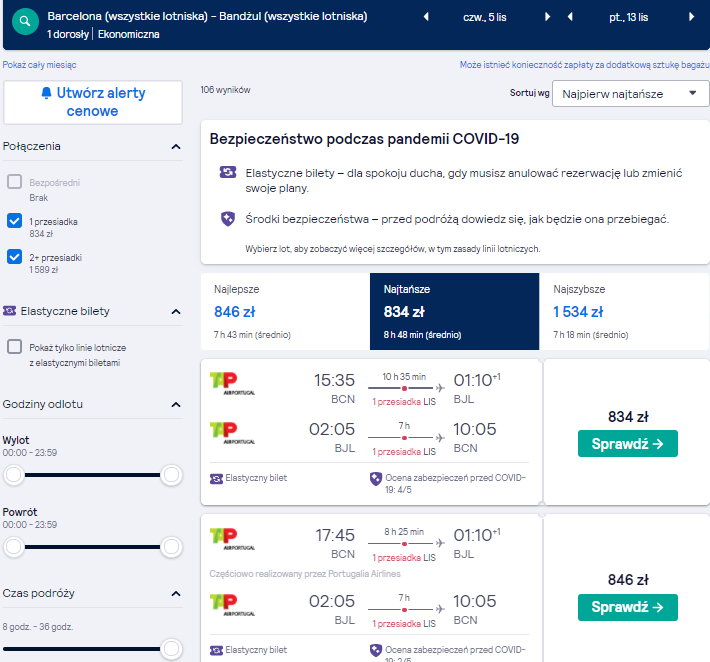
Task: Collapse the Połączenia filter section
Action: coord(176,146)
